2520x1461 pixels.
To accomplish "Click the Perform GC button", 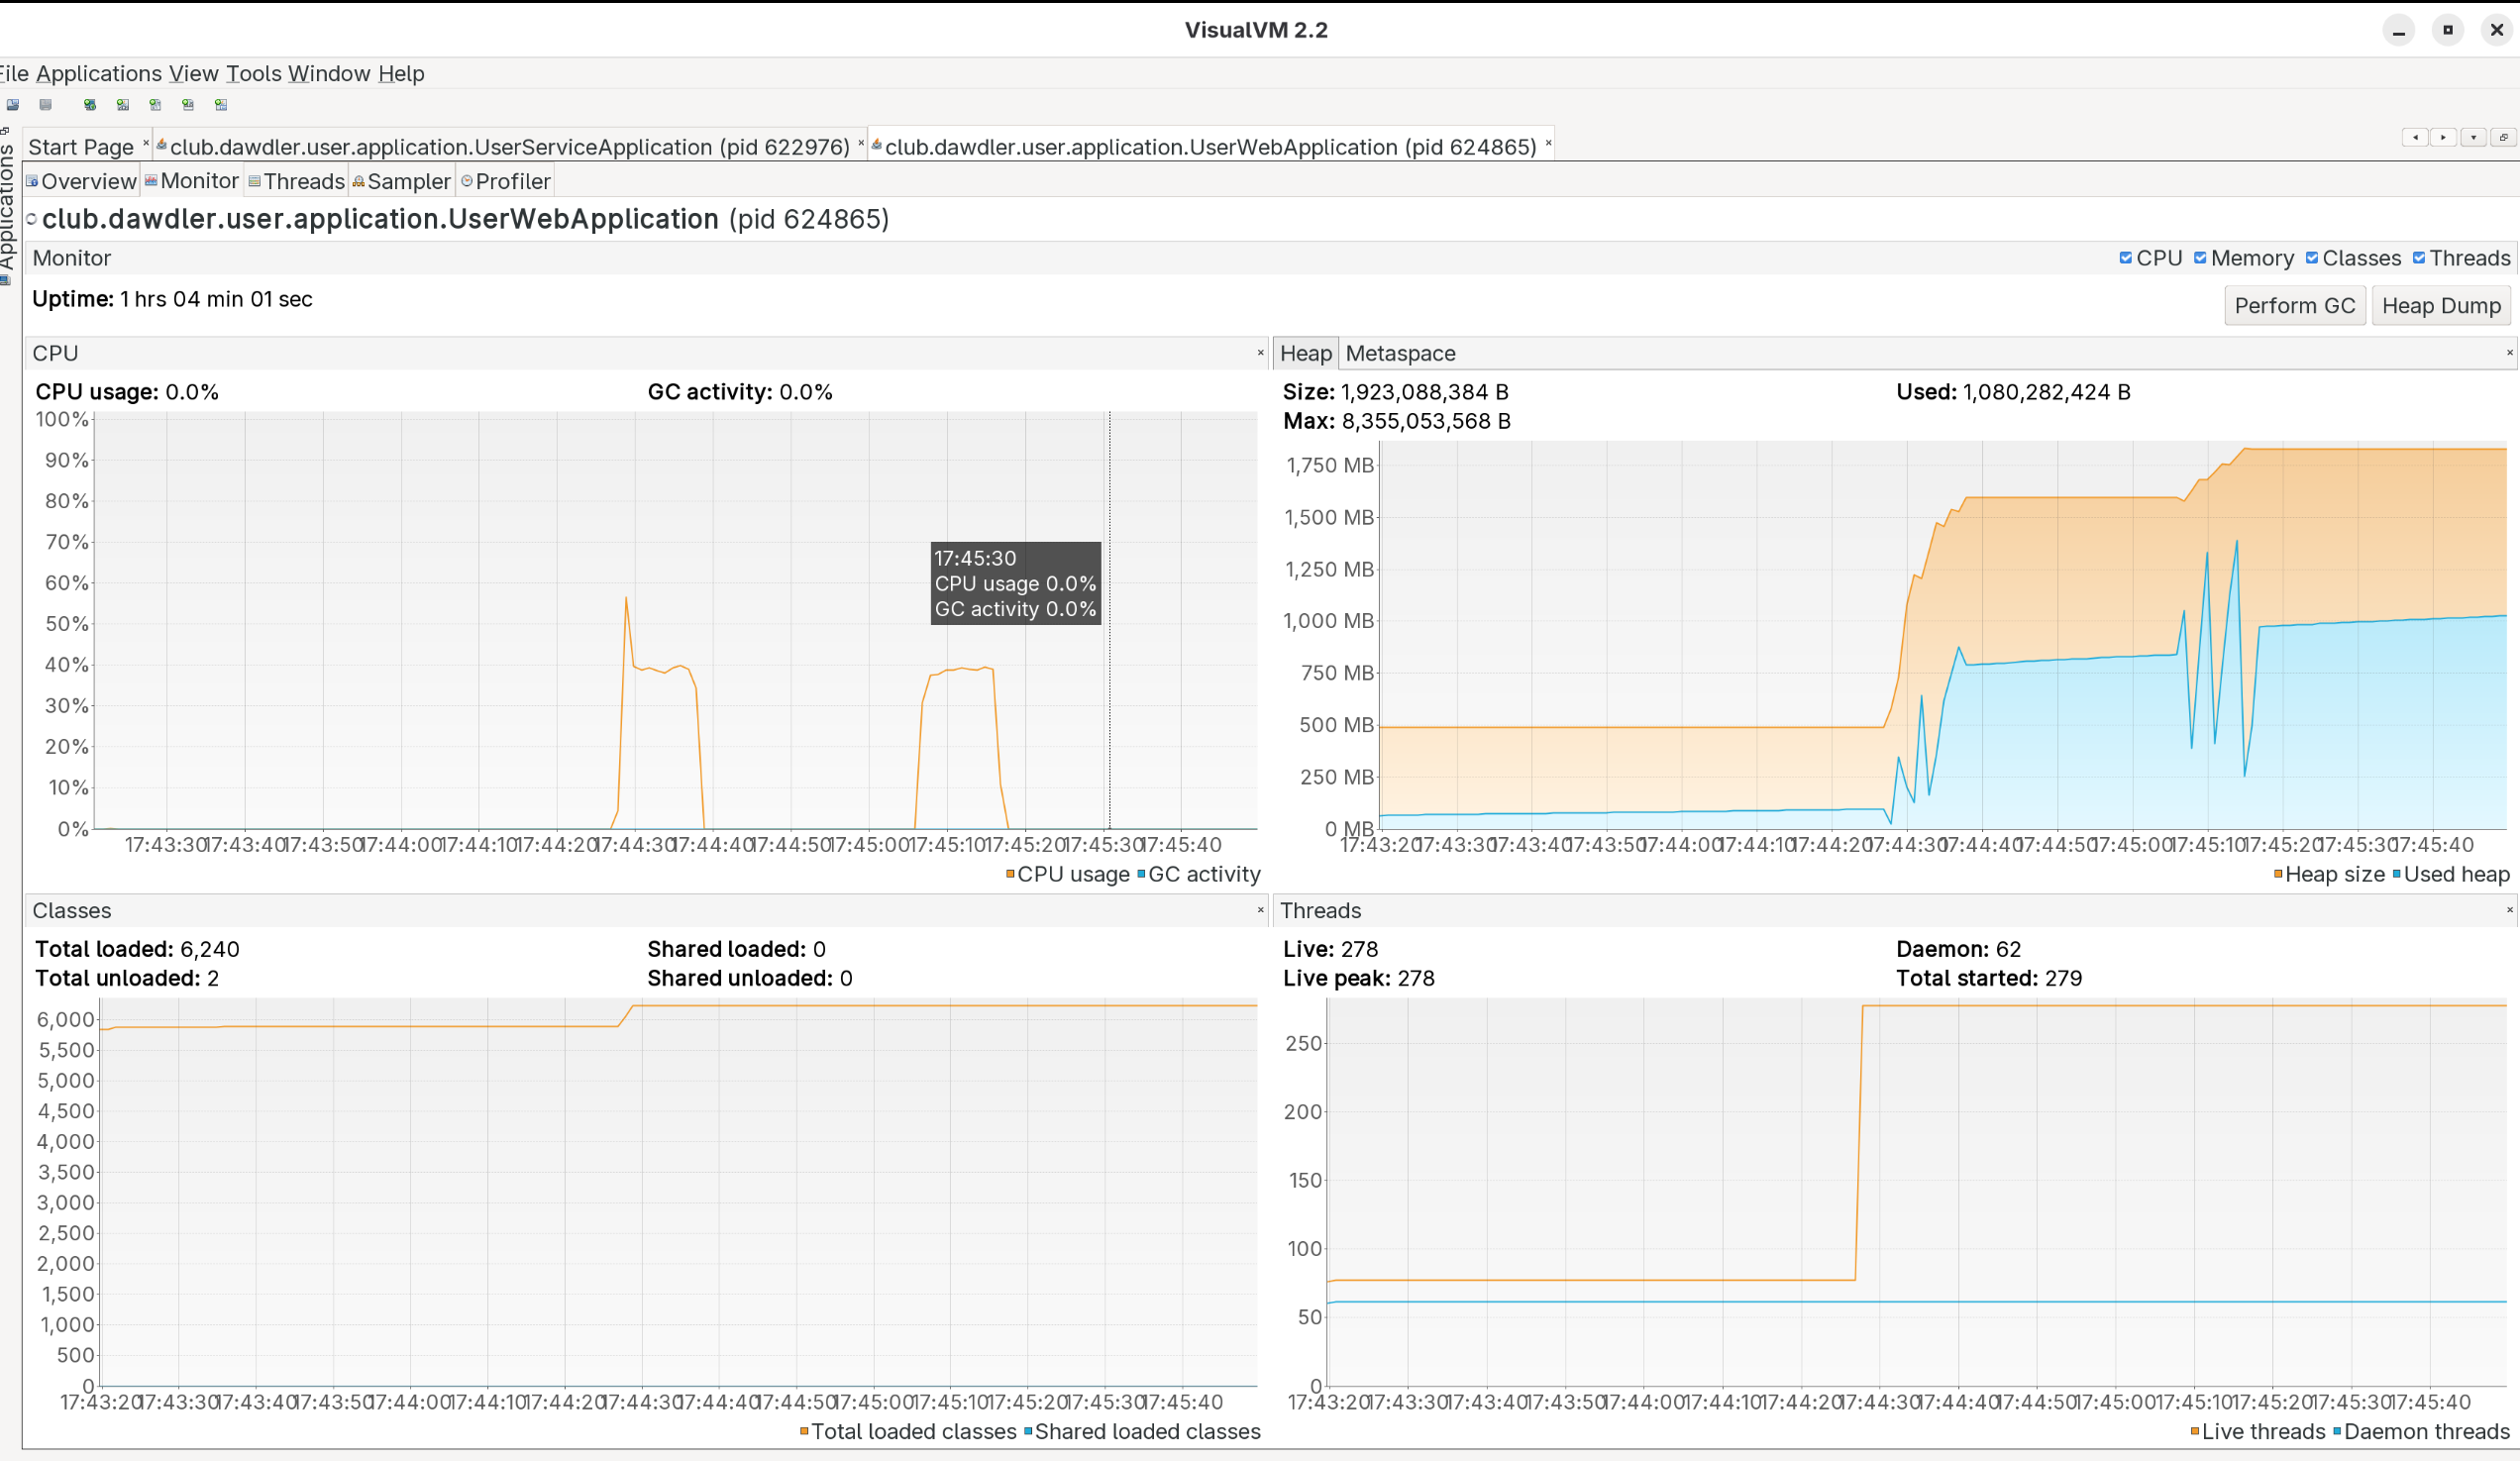I will click(x=2294, y=306).
